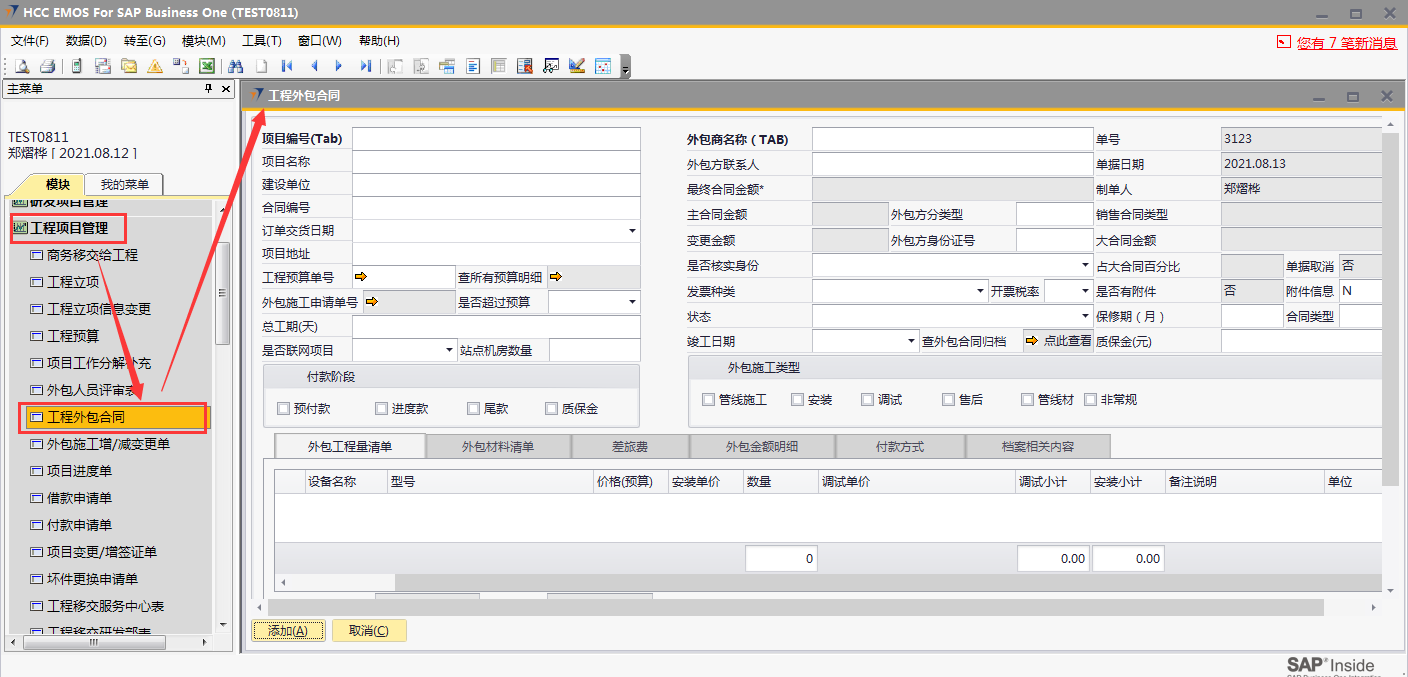The width and height of the screenshot is (1408, 677).
Task: Go to first record with toolbar arrow
Action: tap(287, 66)
